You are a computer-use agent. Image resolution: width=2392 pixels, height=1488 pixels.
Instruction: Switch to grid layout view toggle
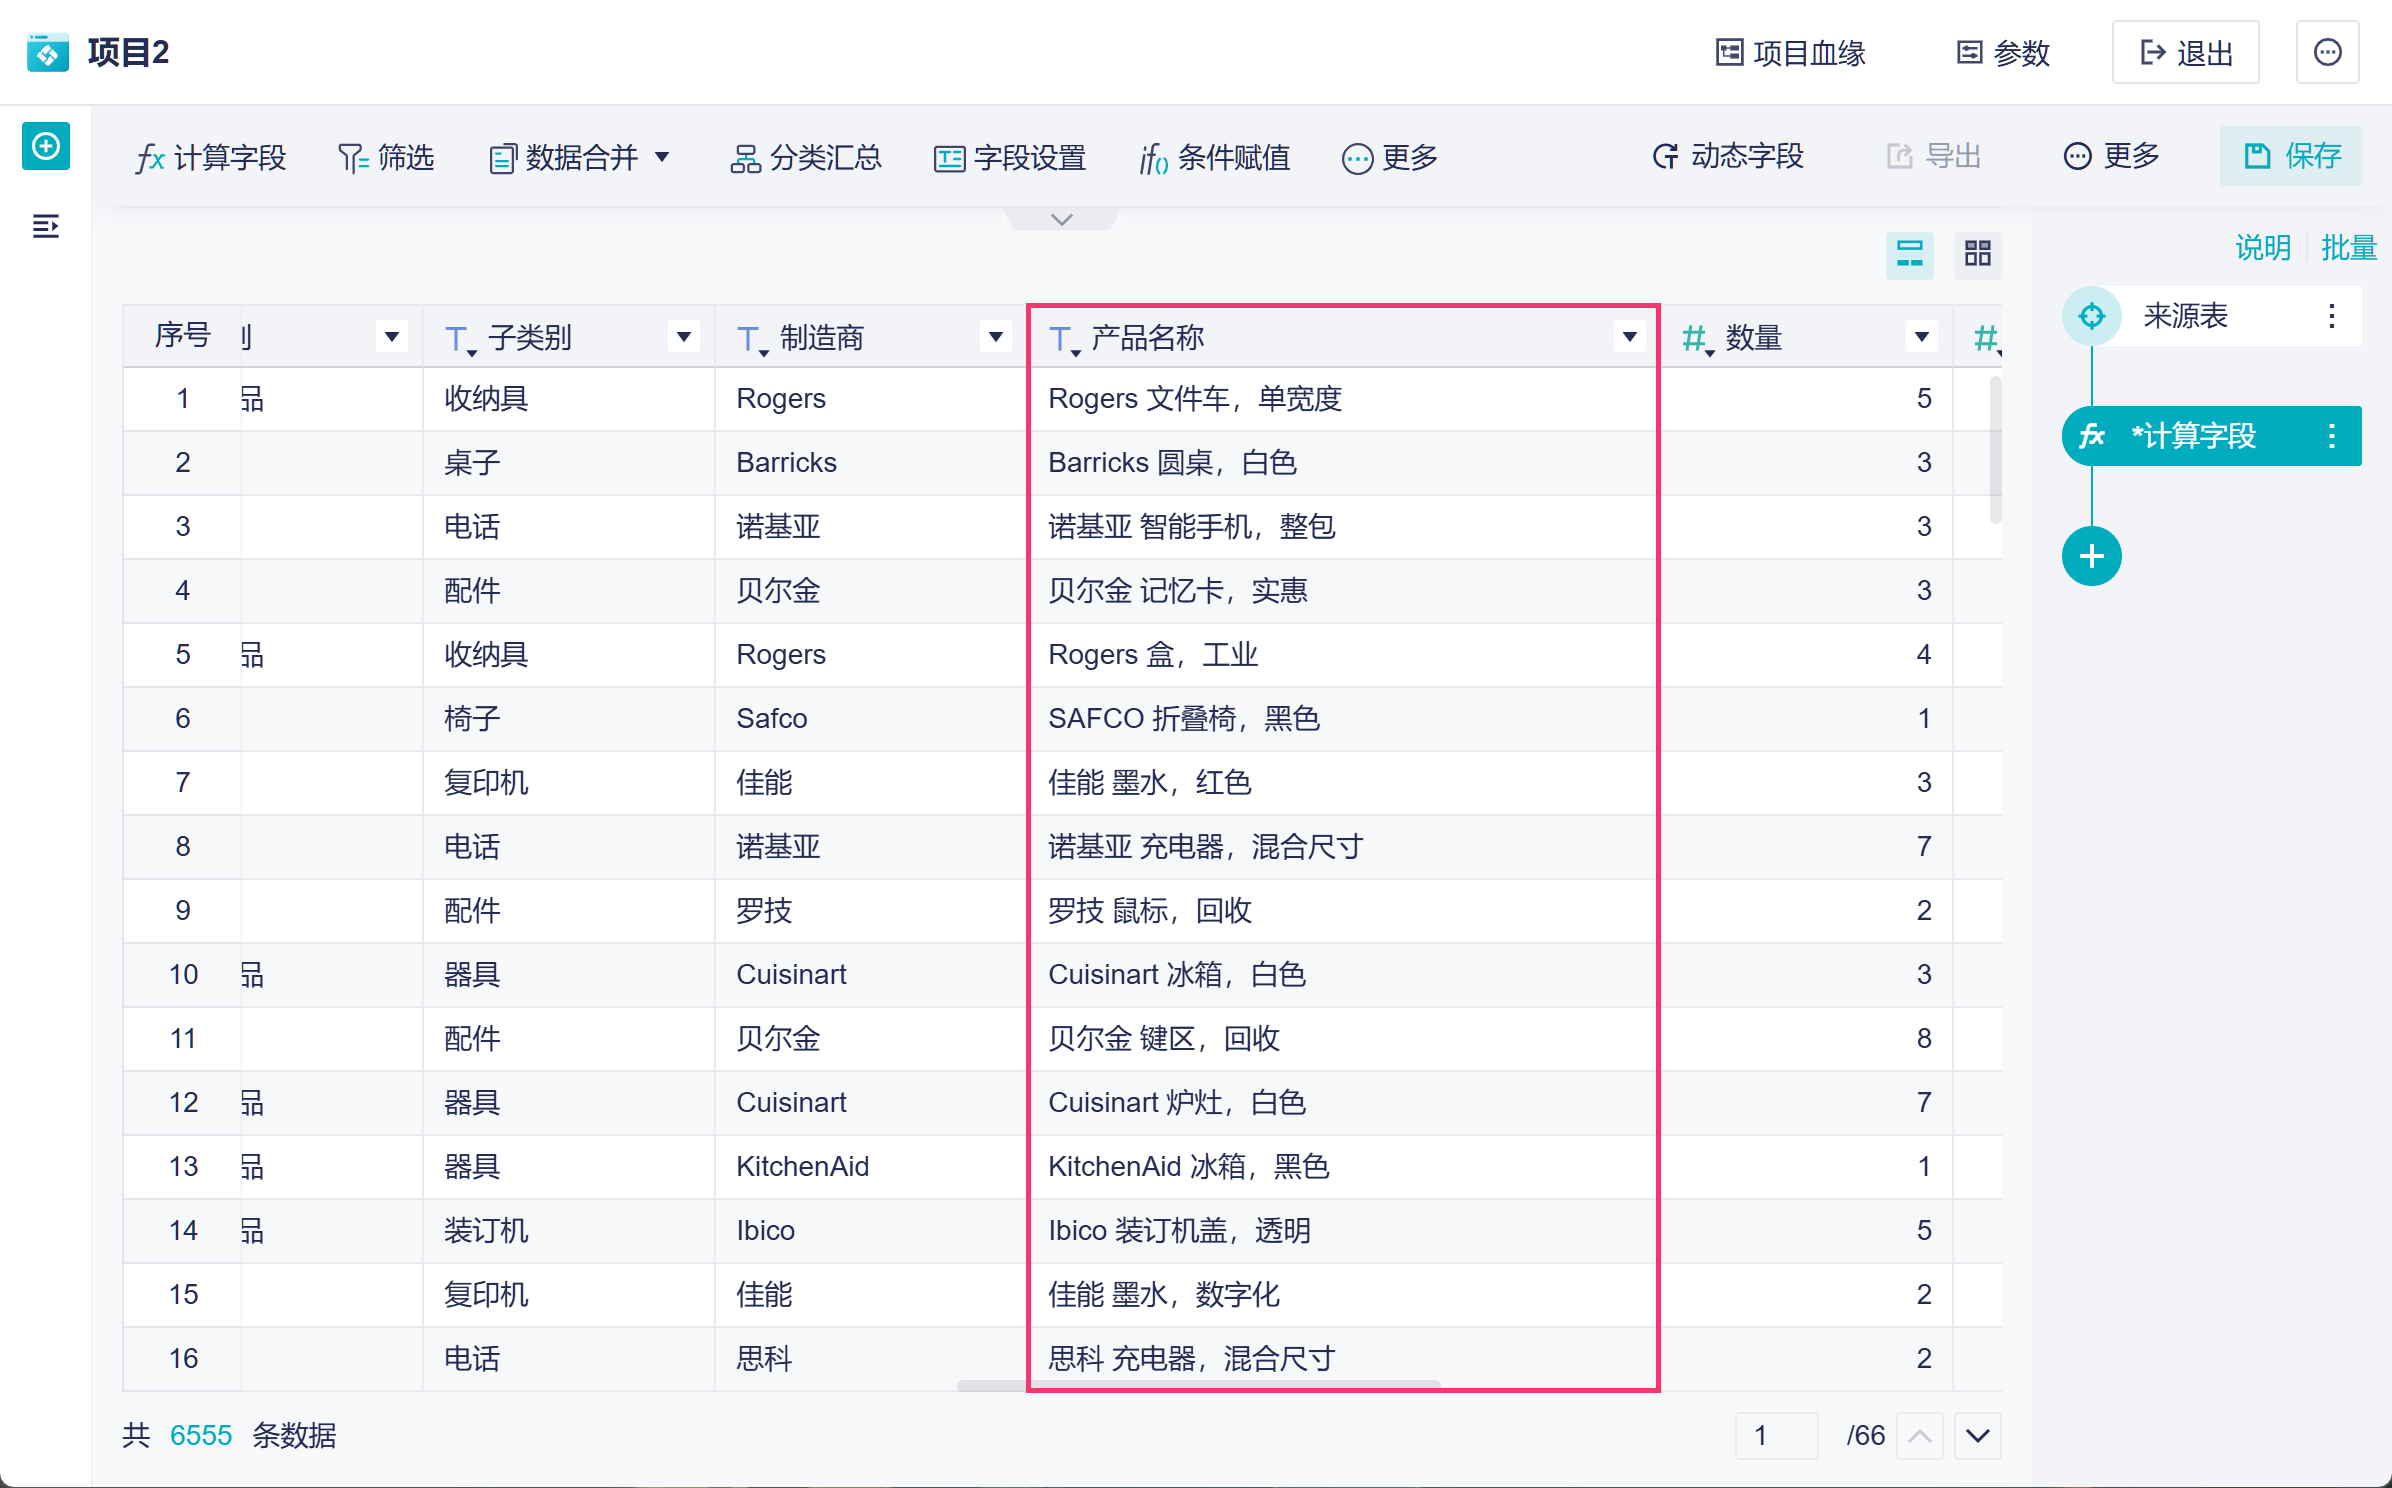[1977, 253]
